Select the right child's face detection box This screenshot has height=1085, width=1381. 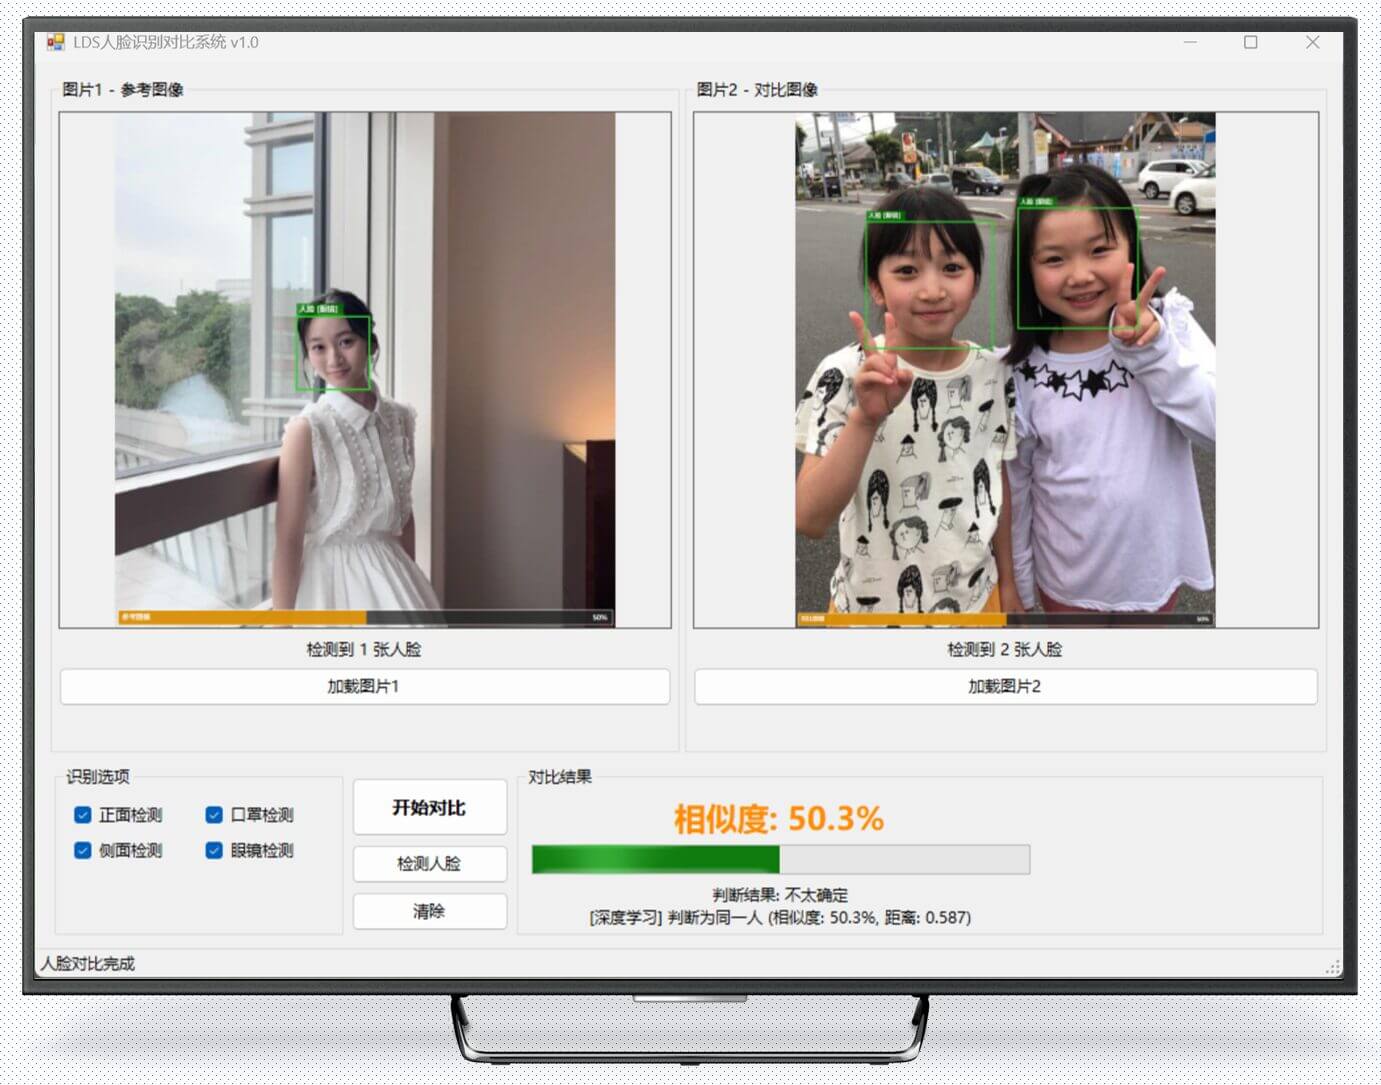point(1077,268)
